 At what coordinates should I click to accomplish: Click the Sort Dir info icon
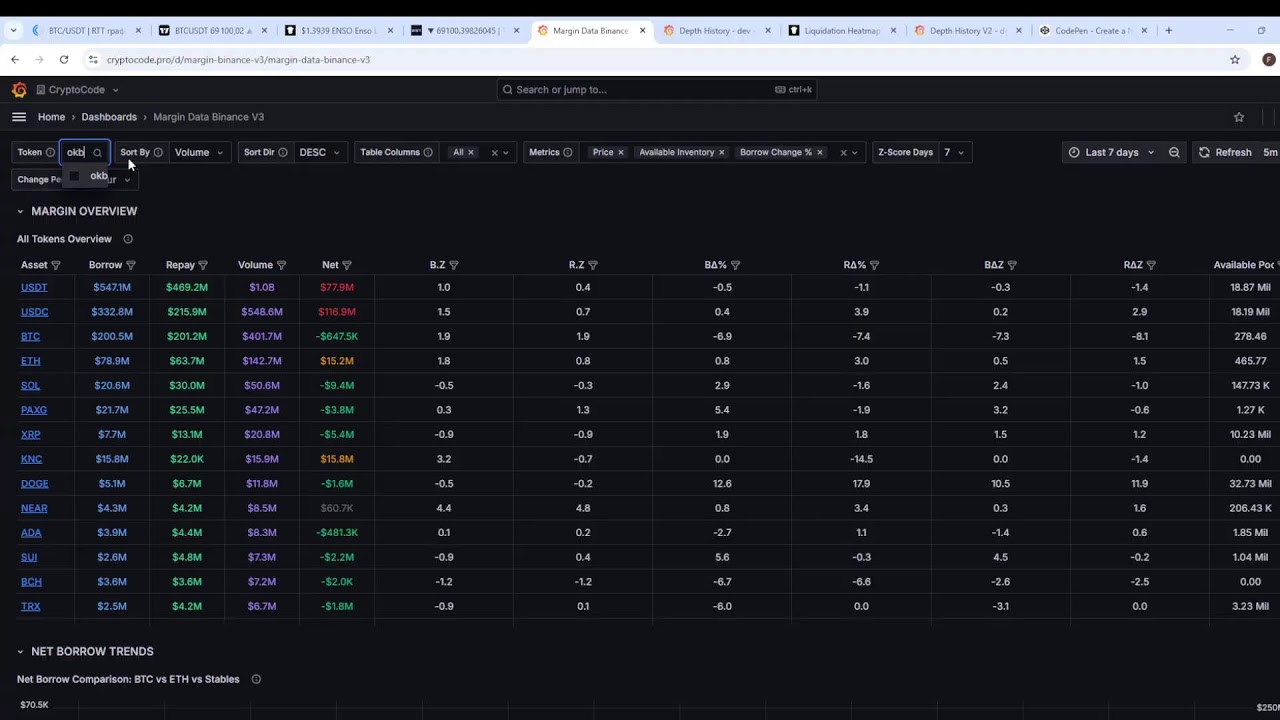(x=283, y=153)
